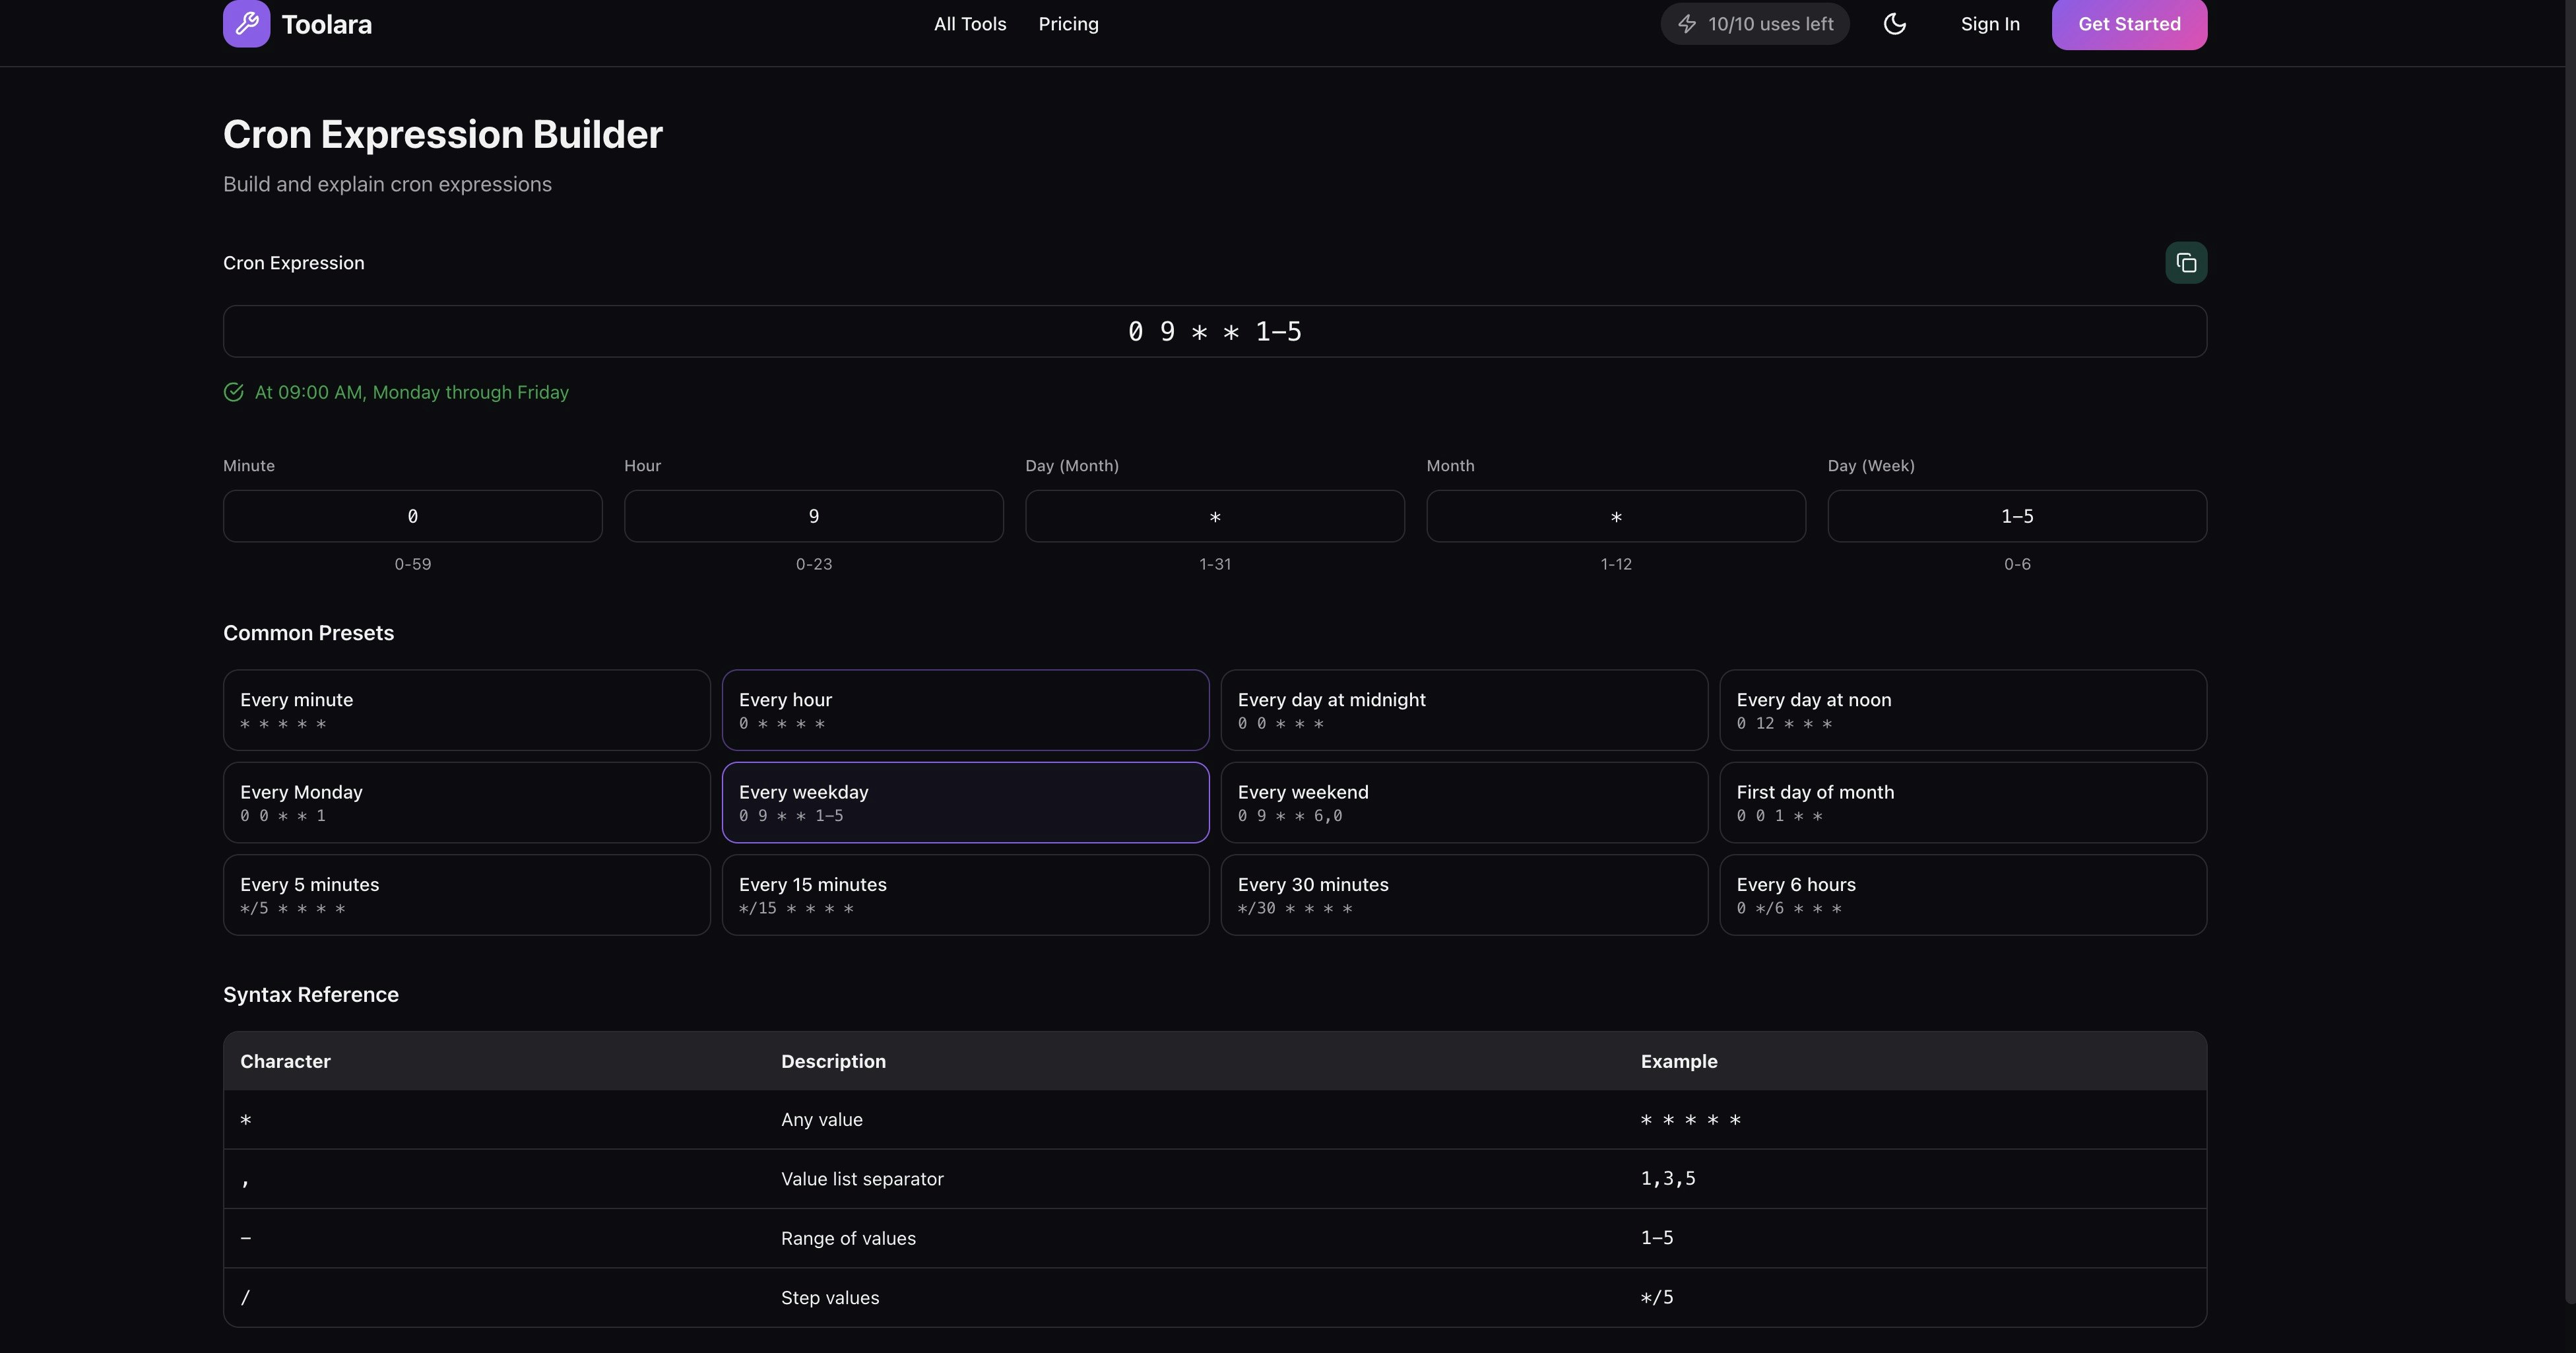Select First day of month preset
2576x1353 pixels.
[1962, 802]
